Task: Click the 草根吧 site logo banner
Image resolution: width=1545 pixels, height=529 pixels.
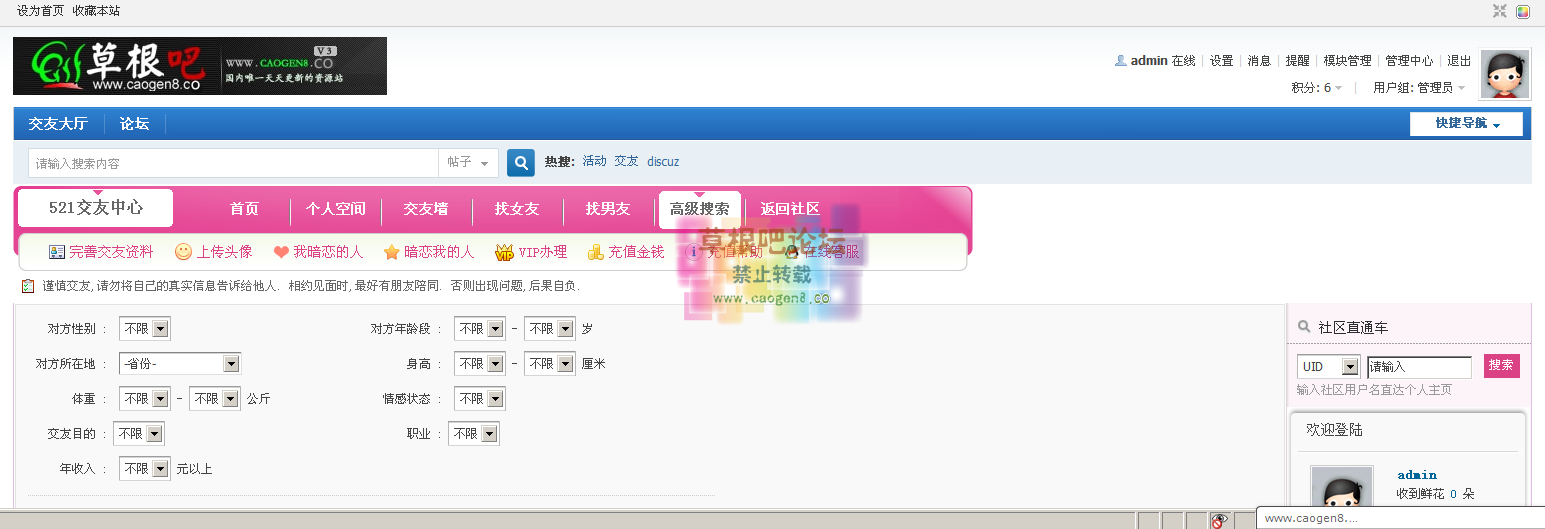Action: click(200, 66)
